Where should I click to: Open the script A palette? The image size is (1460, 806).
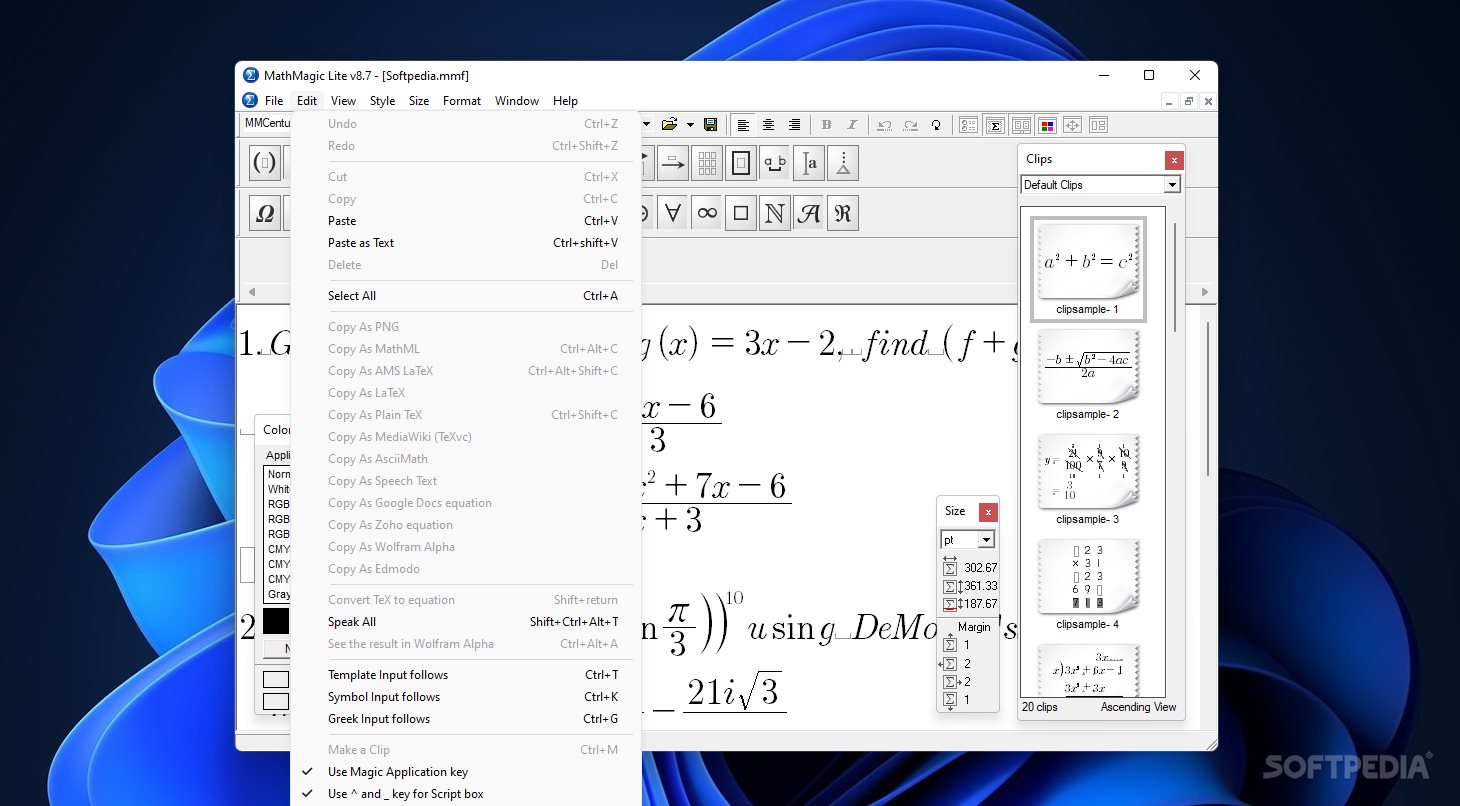(809, 213)
